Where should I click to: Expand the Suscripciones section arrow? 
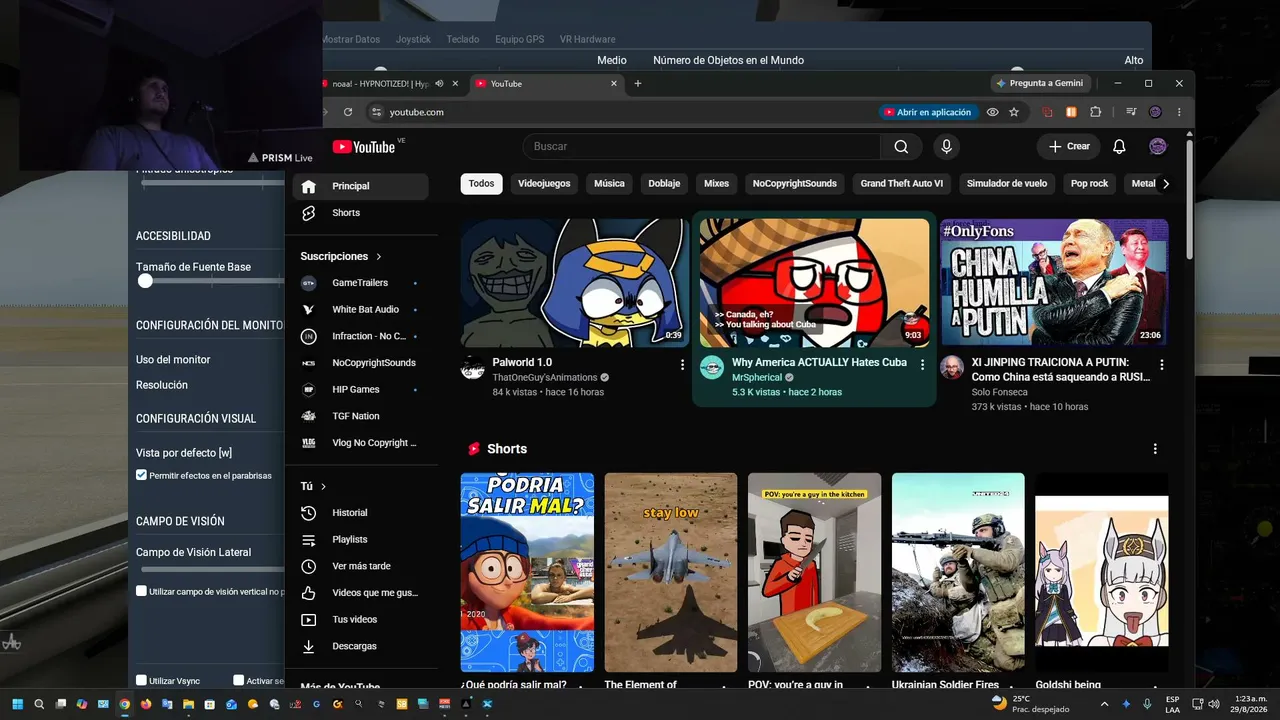point(378,257)
